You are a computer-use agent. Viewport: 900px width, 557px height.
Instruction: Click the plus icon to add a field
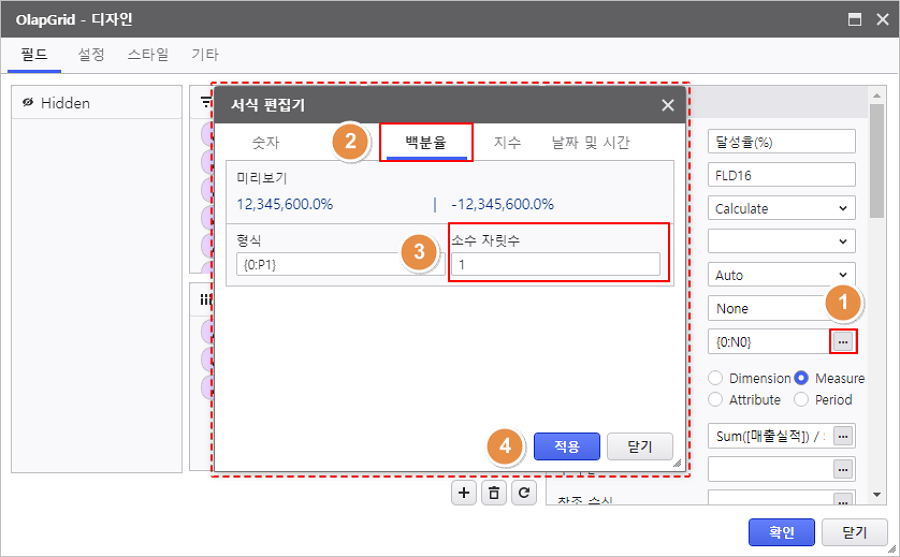(464, 493)
